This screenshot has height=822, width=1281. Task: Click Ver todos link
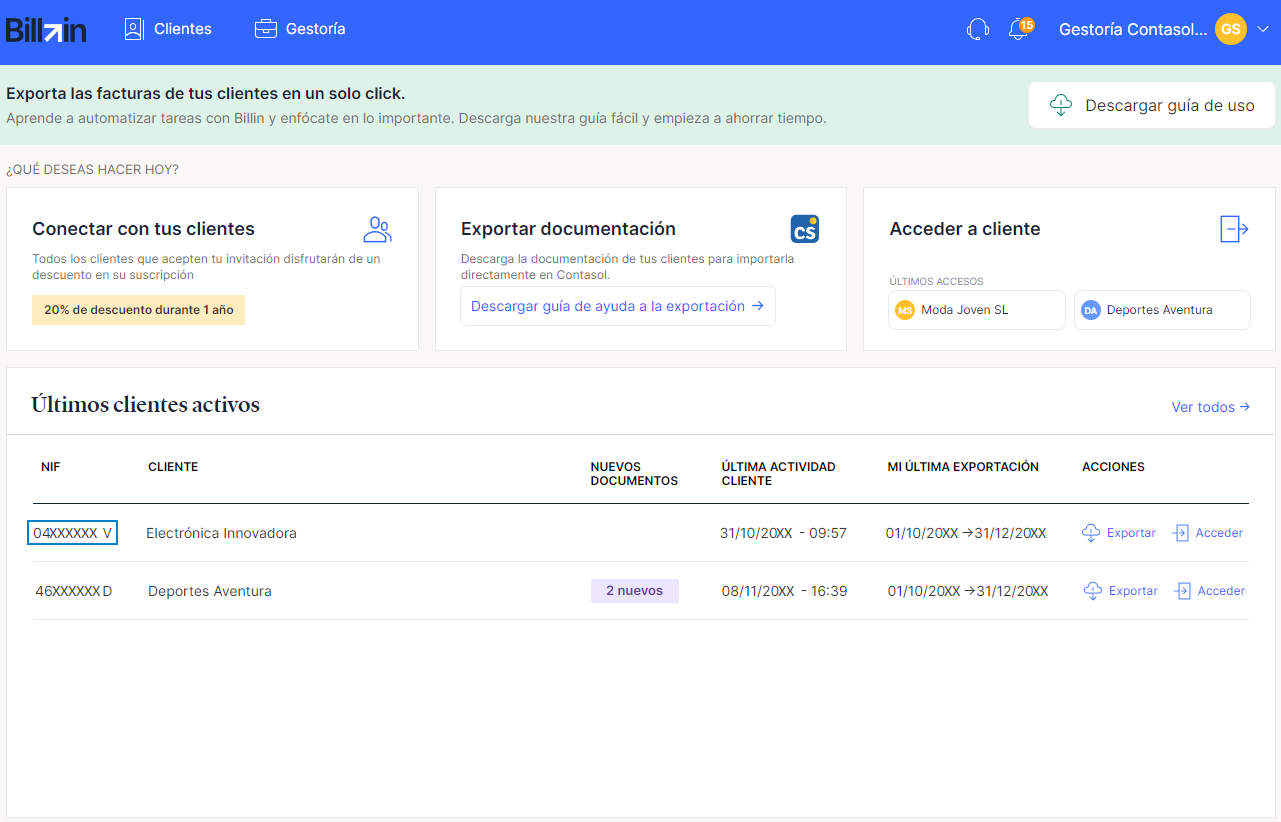click(x=1210, y=407)
